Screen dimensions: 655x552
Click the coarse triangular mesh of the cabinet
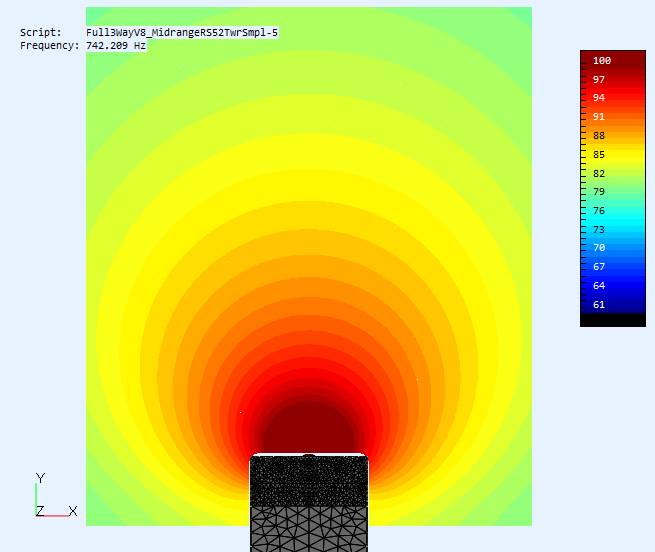point(309,529)
